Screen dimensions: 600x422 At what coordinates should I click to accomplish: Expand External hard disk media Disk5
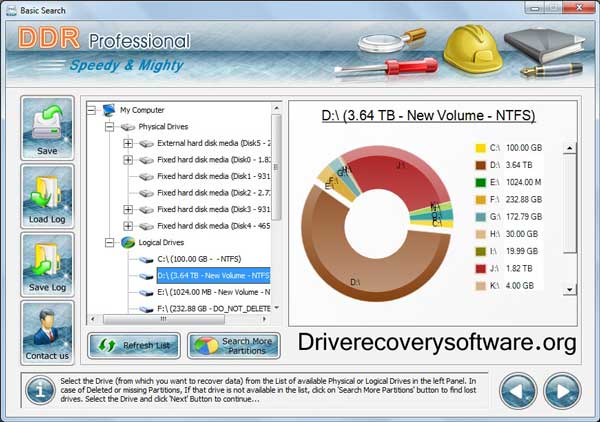[128, 143]
